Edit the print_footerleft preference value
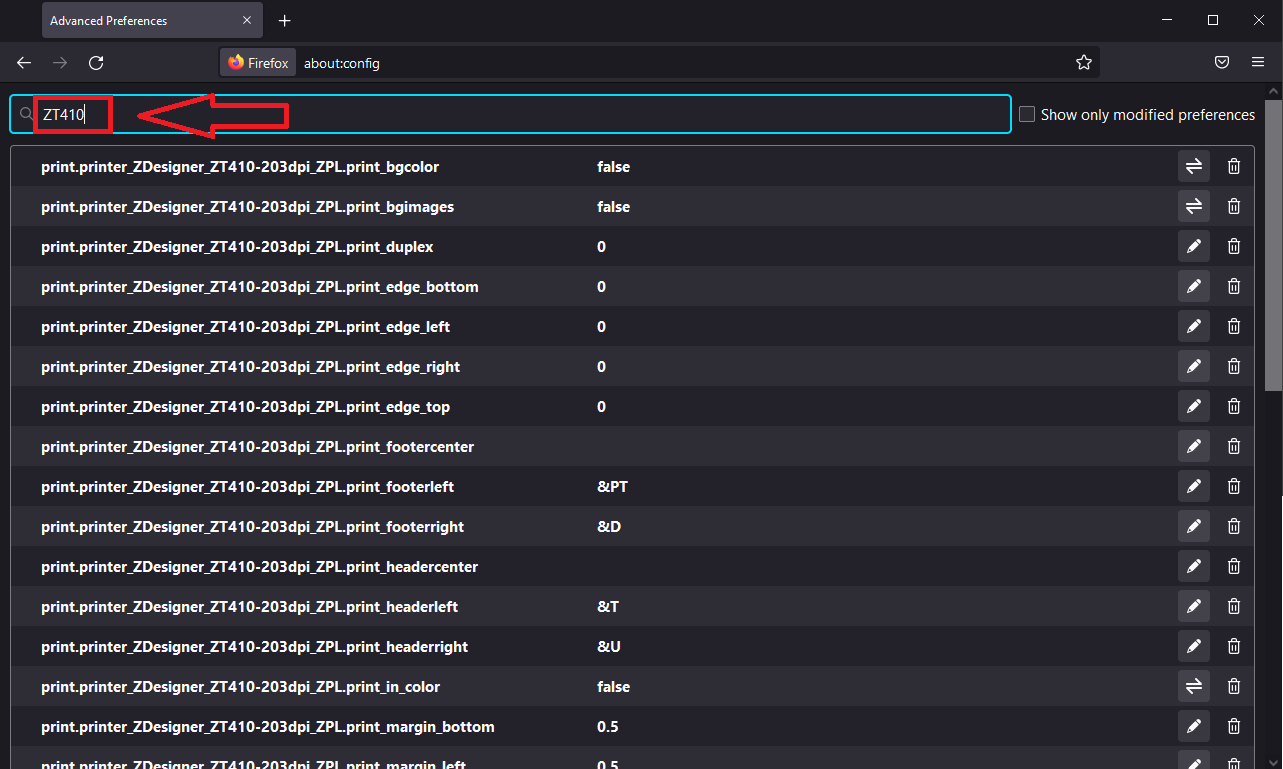 point(1193,486)
